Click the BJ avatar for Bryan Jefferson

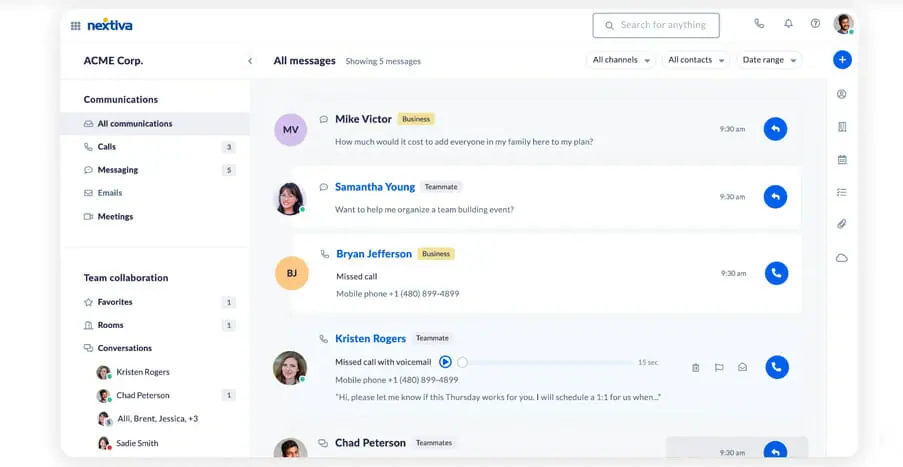(292, 273)
